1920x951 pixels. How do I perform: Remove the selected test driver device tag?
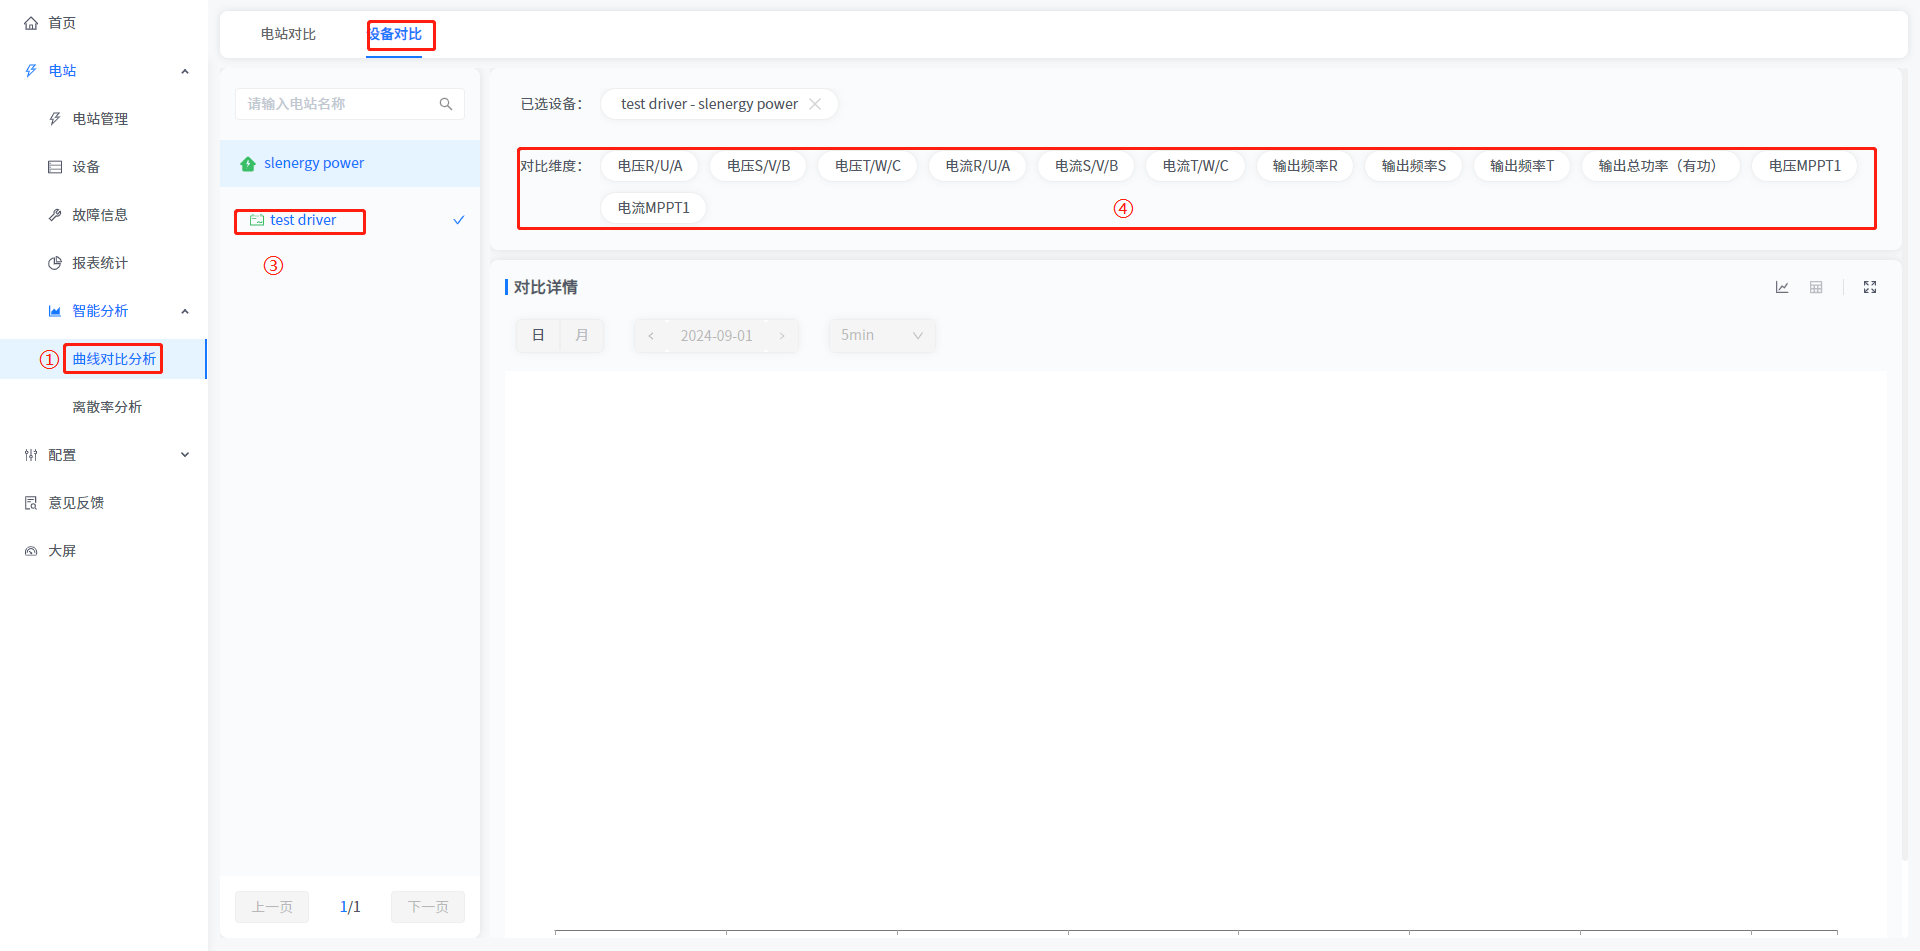(815, 104)
